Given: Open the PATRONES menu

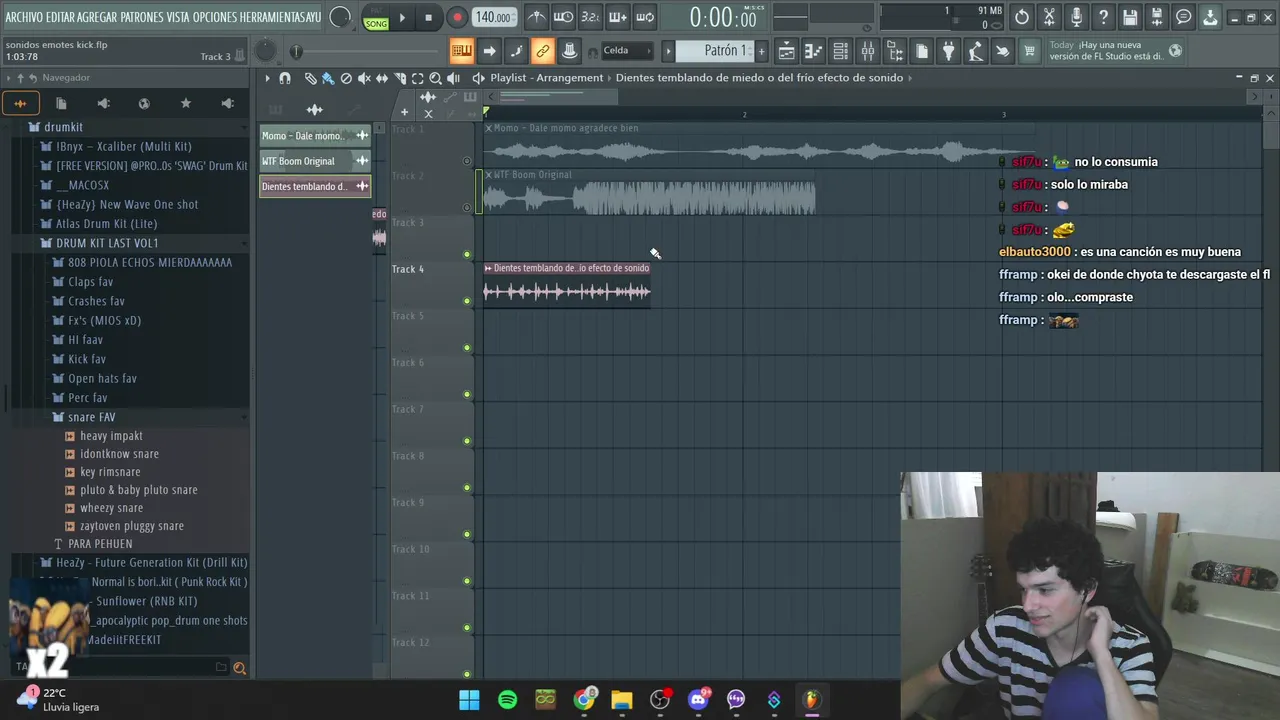Looking at the screenshot, I should coord(142,17).
